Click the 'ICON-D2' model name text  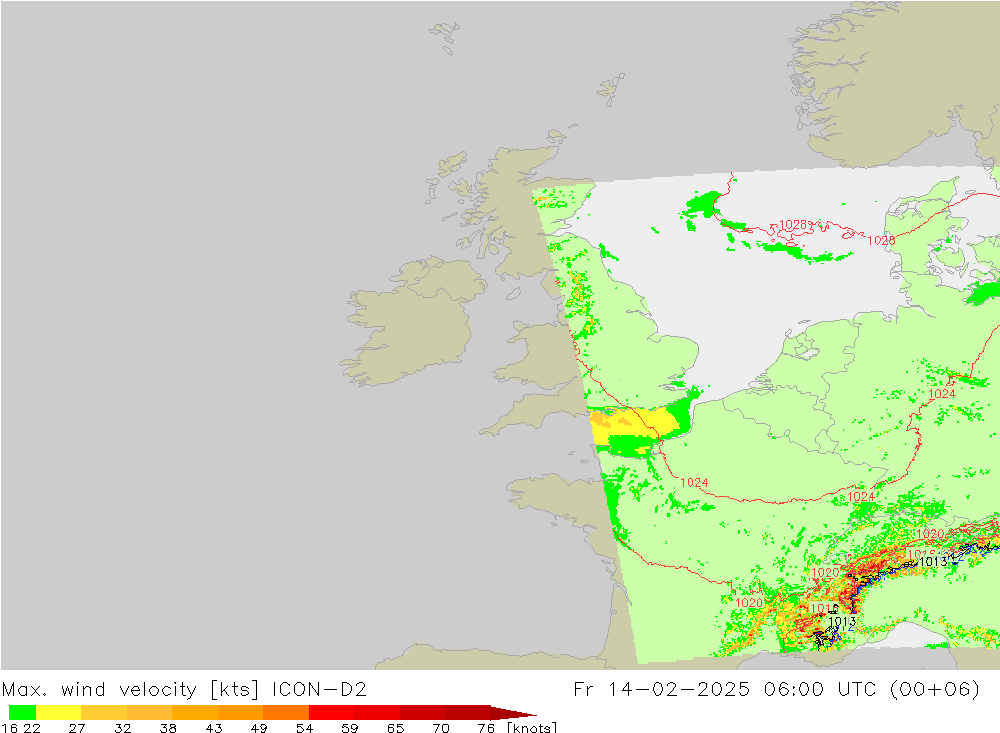320,690
